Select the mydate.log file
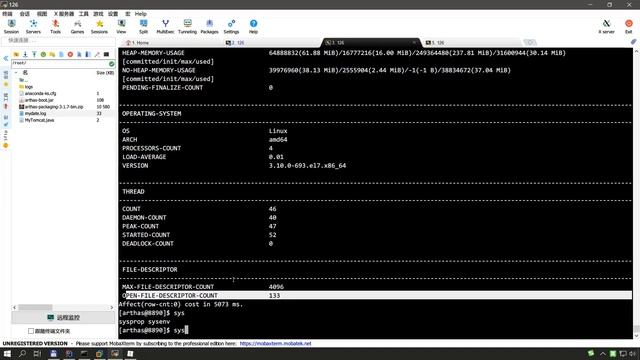The height and width of the screenshot is (360, 640). [x=36, y=113]
